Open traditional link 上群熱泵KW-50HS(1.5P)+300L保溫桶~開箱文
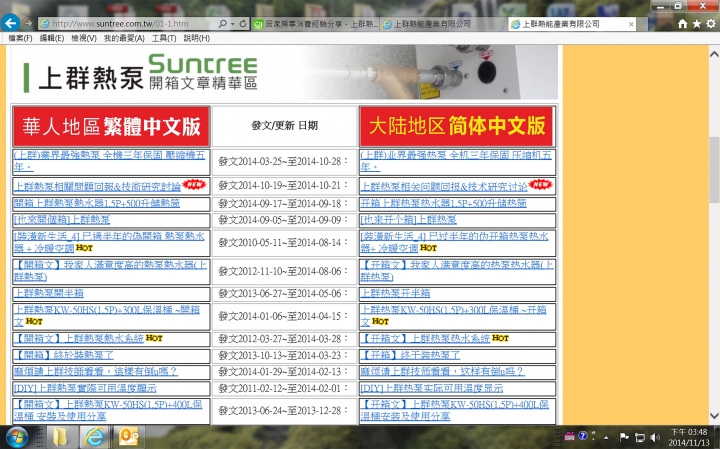Image resolution: width=720 pixels, height=449 pixels. coord(107,315)
